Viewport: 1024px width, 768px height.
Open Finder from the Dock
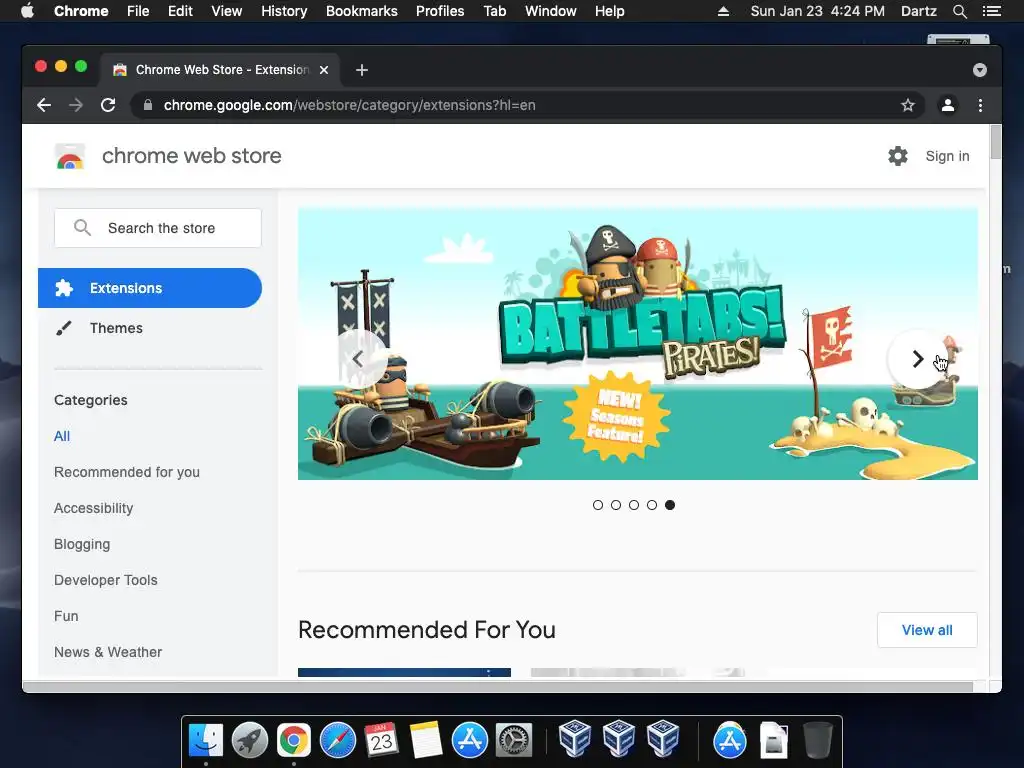coord(206,741)
